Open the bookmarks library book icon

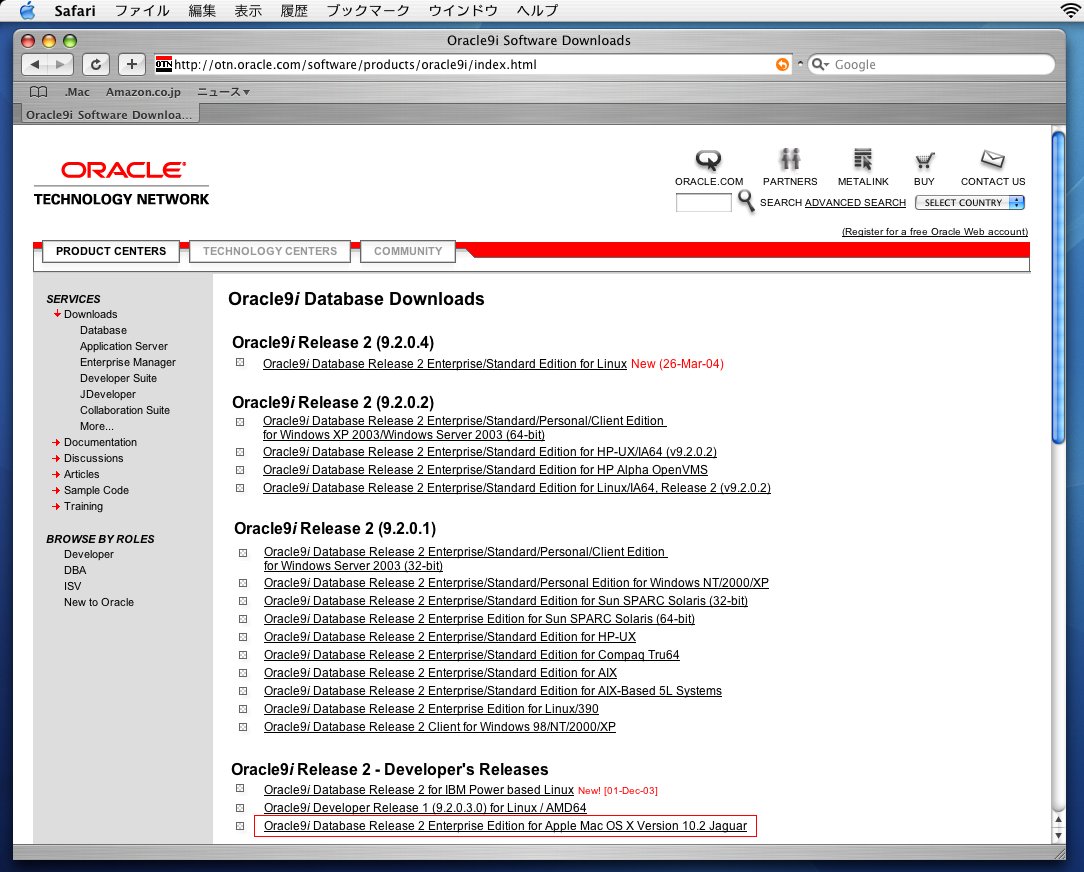[38, 92]
